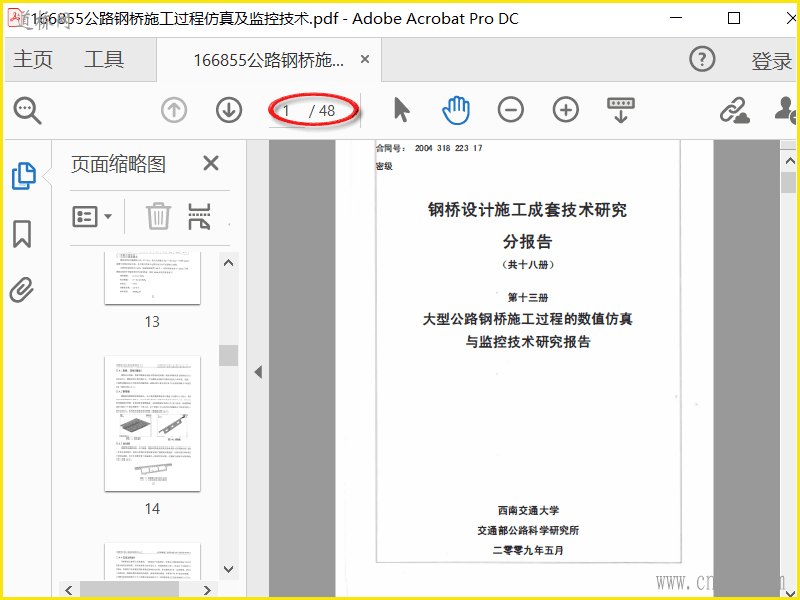This screenshot has height=600, width=800.
Task: Close the 页面缩略图 panel
Action: [211, 164]
